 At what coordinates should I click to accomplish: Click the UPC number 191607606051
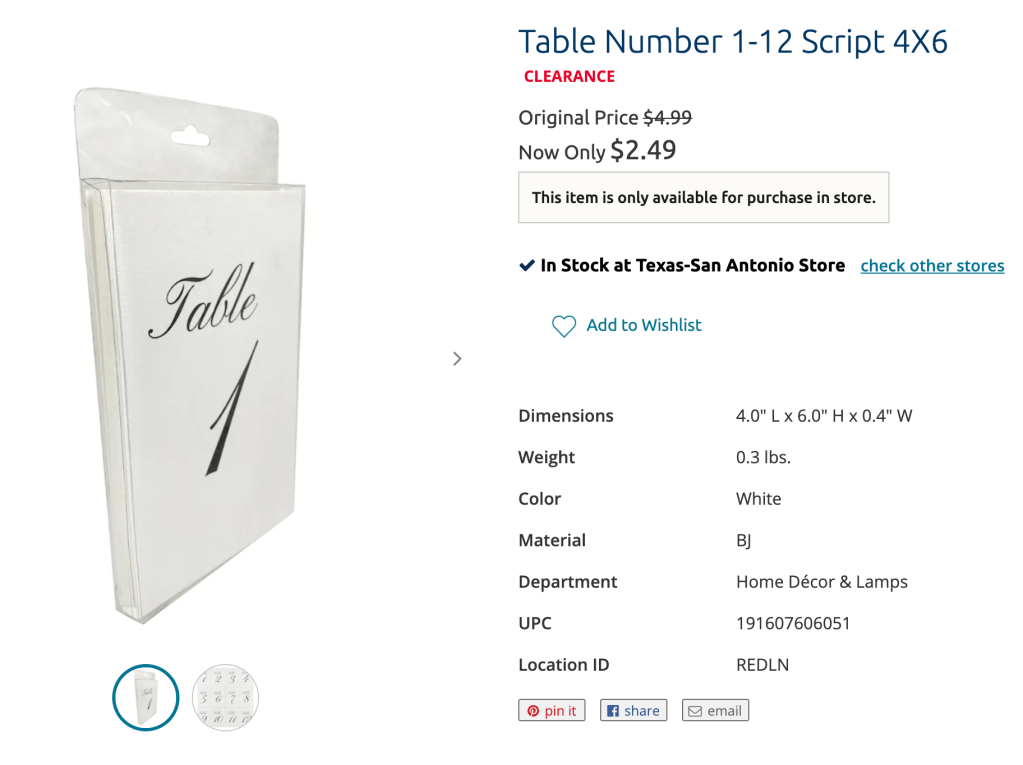(793, 623)
